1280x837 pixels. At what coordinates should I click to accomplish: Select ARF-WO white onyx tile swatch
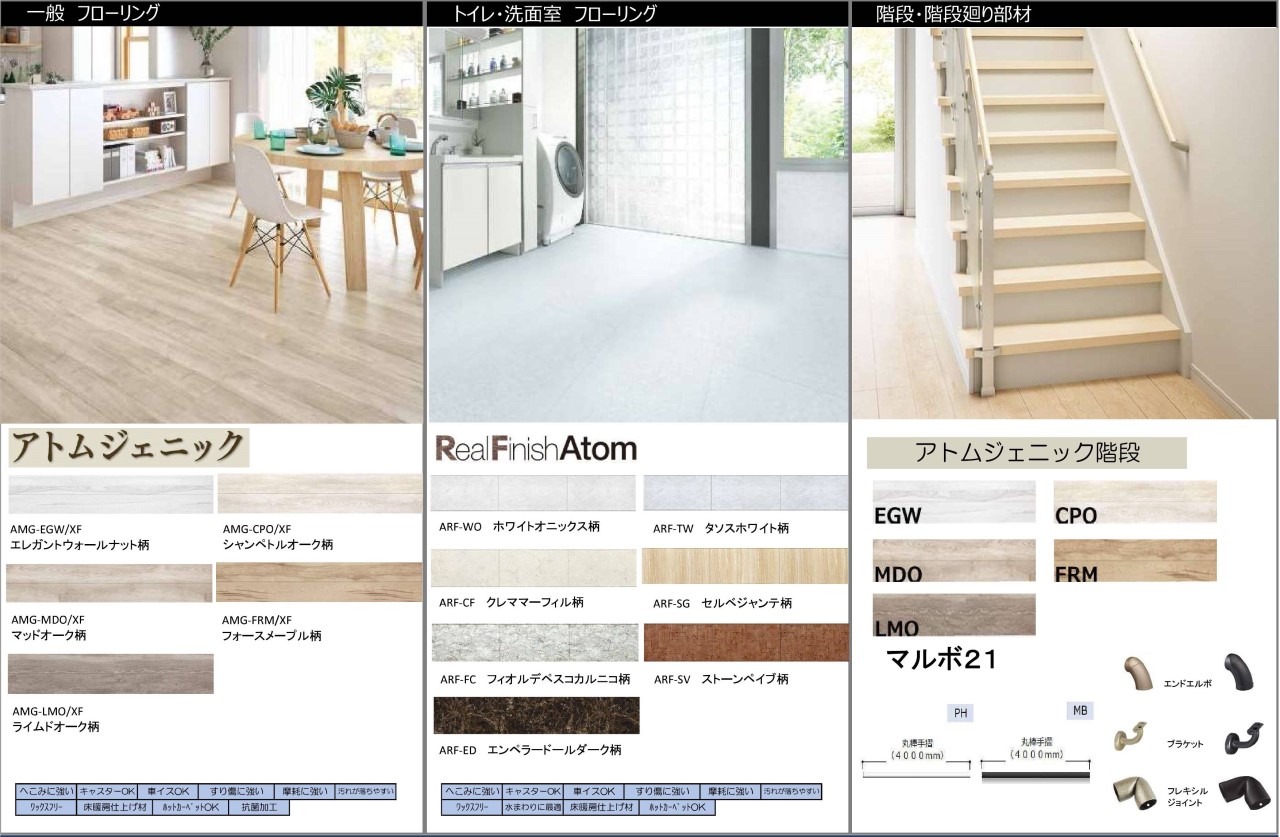tap(533, 493)
